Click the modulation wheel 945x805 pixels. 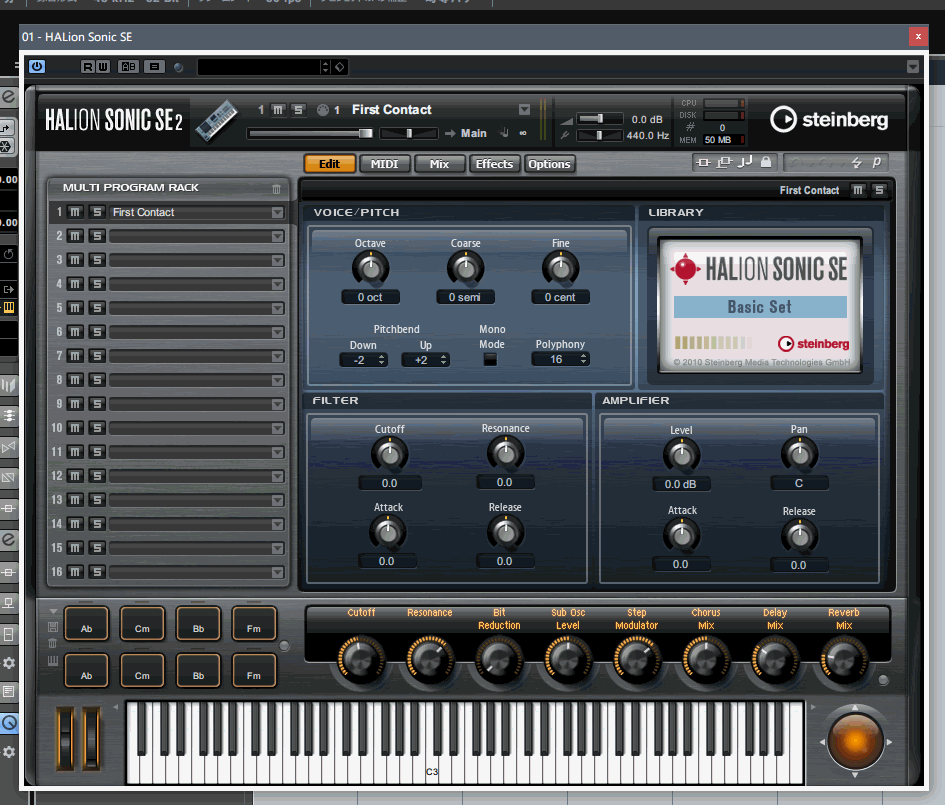coord(91,738)
